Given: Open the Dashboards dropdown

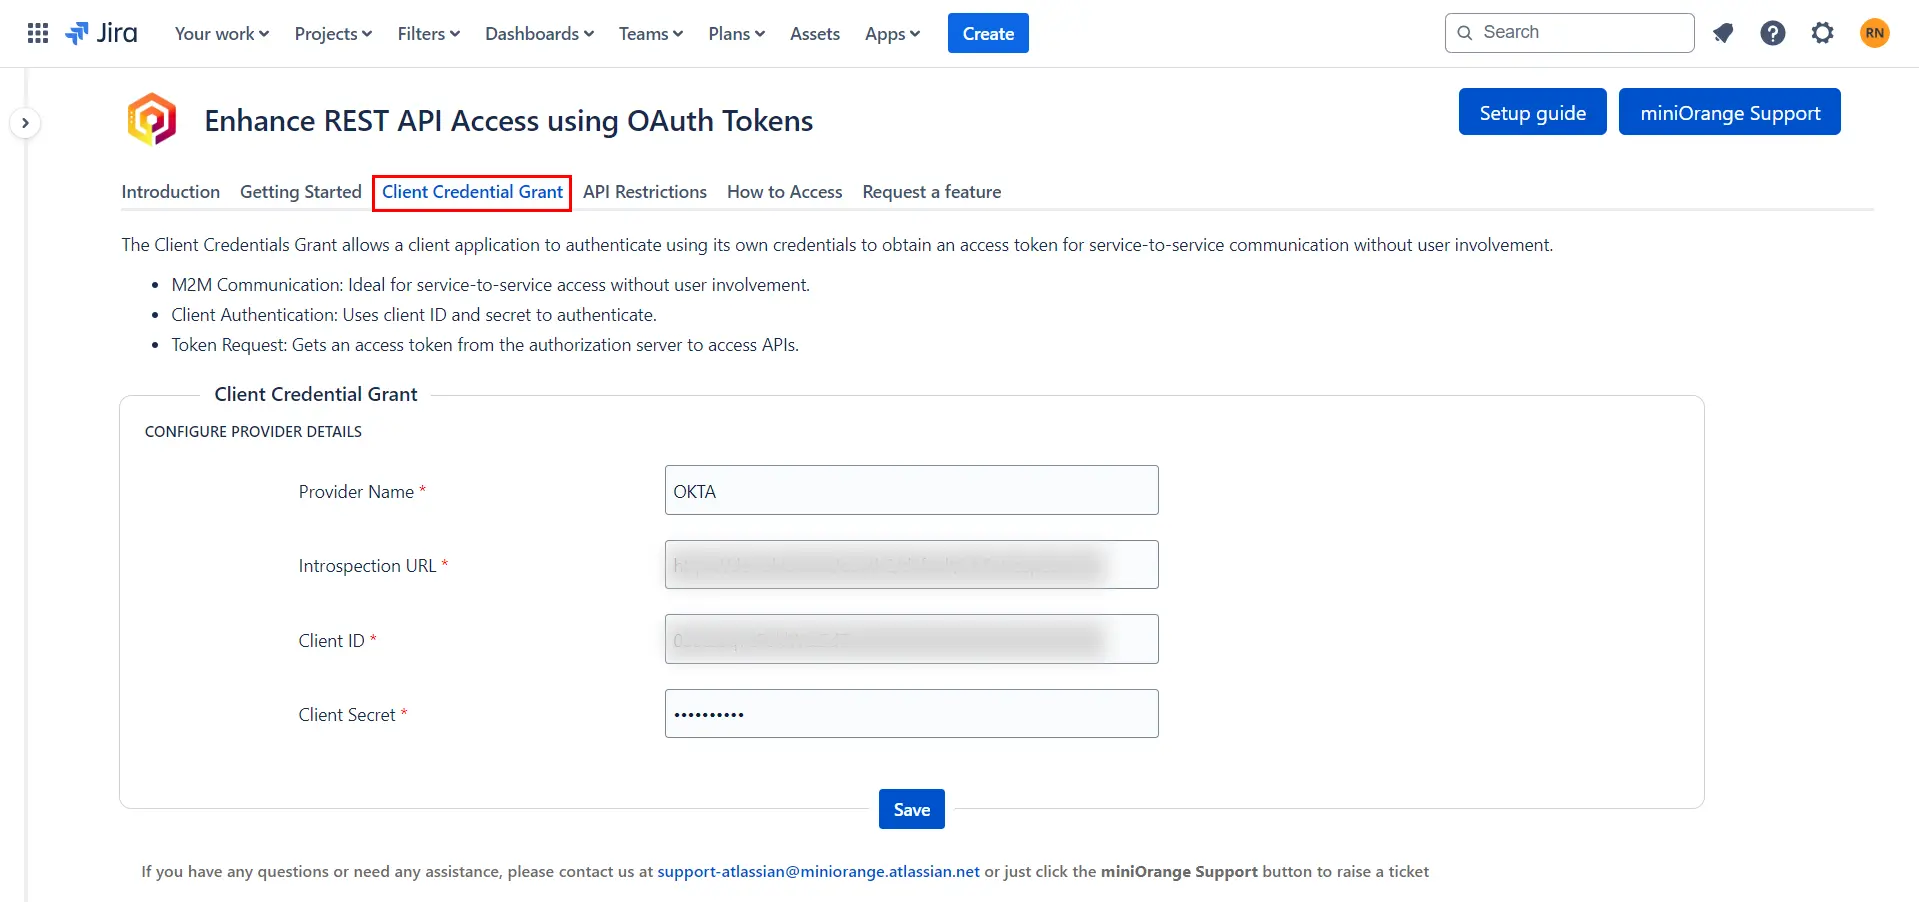Looking at the screenshot, I should 539,33.
